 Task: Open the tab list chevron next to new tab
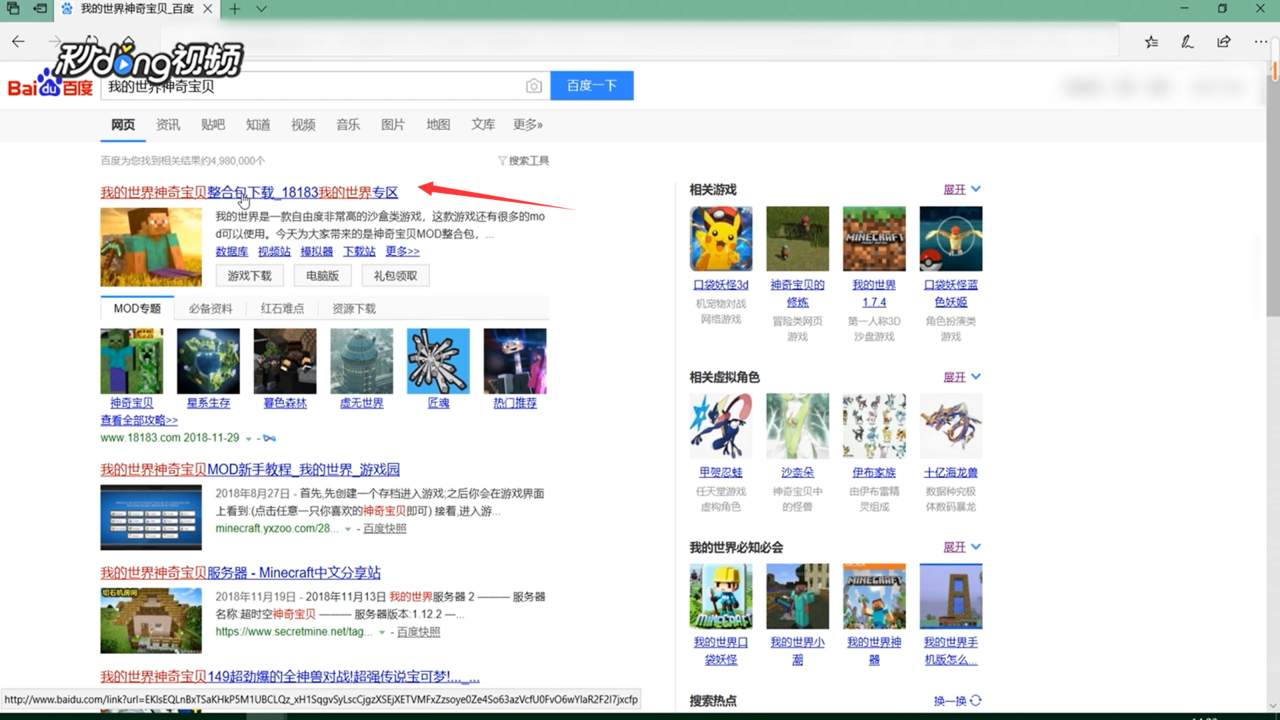(261, 9)
